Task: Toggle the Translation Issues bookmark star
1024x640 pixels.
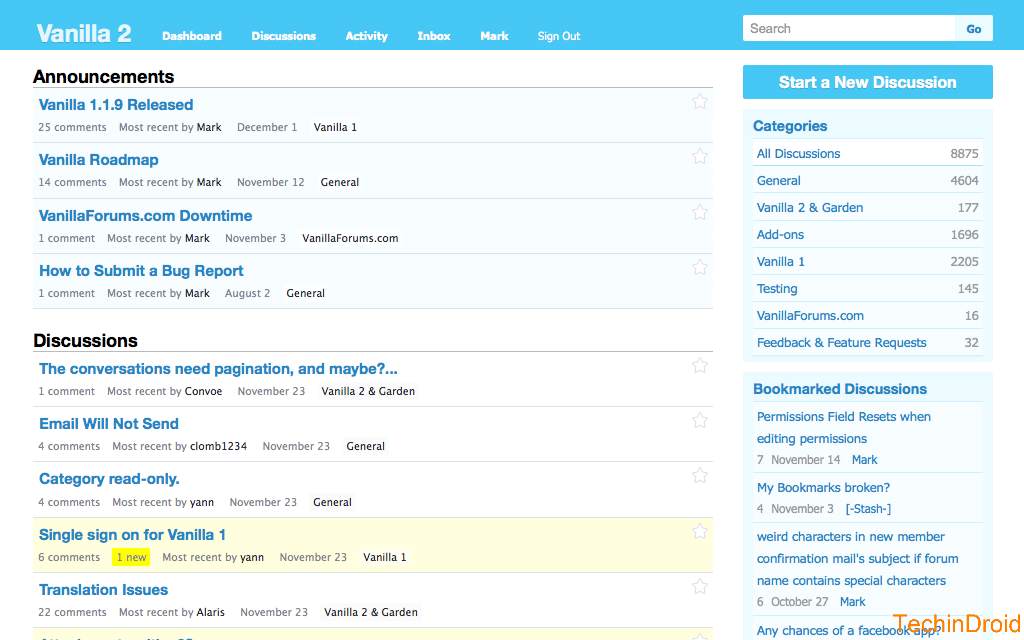Action: click(699, 586)
